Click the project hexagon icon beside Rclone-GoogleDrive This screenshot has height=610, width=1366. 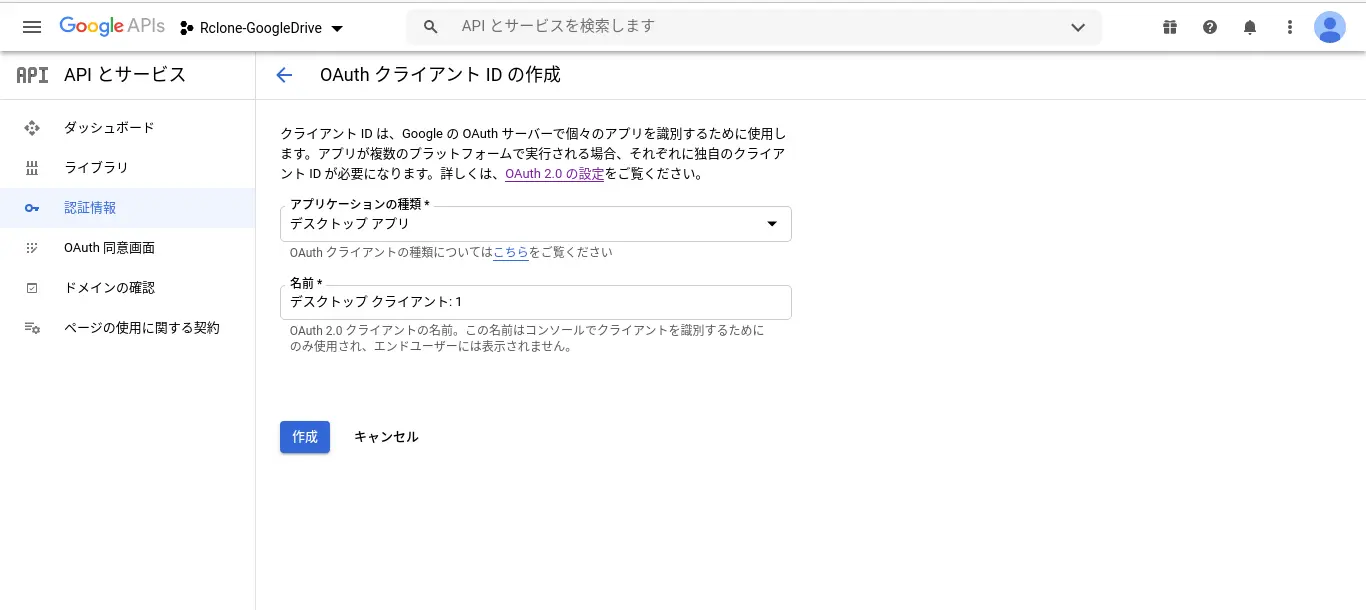[186, 28]
